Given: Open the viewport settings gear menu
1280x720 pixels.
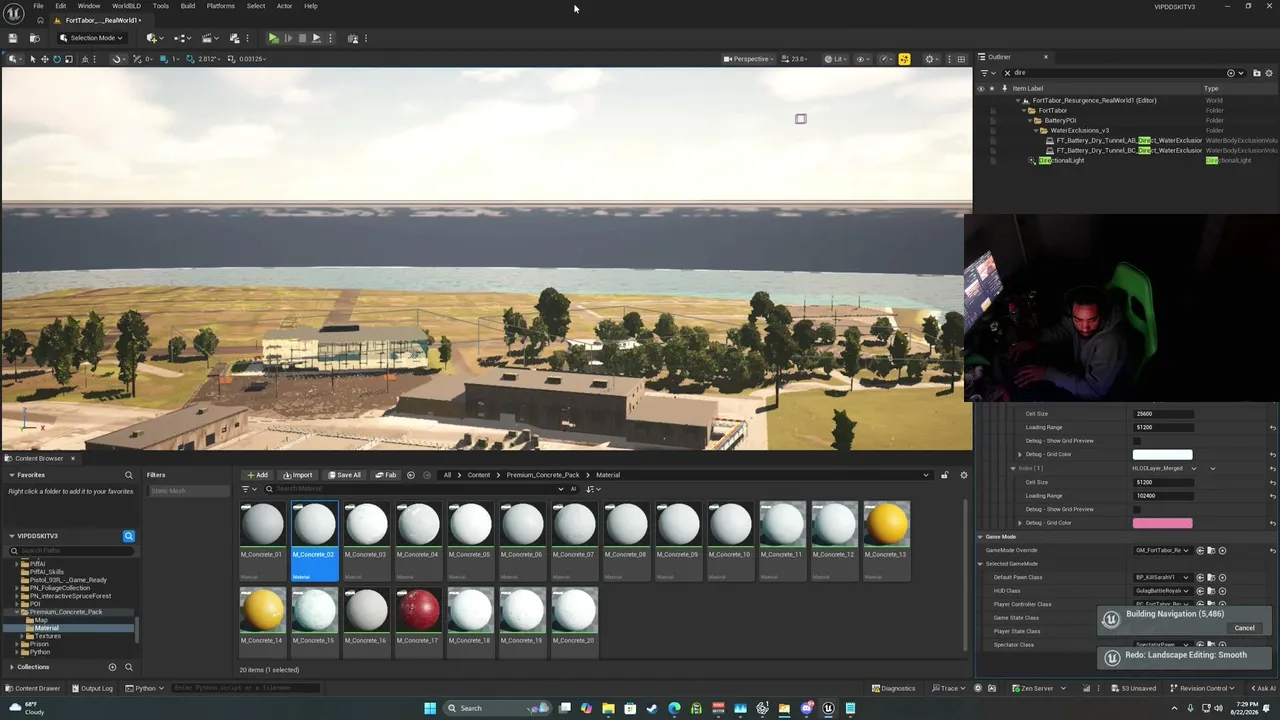Looking at the screenshot, I should (x=931, y=59).
